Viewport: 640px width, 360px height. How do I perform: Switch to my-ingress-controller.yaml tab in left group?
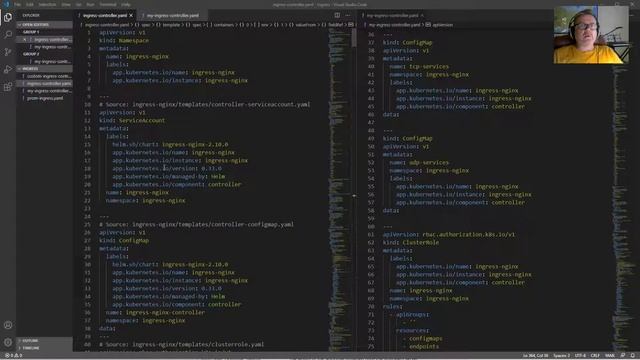click(x=173, y=16)
